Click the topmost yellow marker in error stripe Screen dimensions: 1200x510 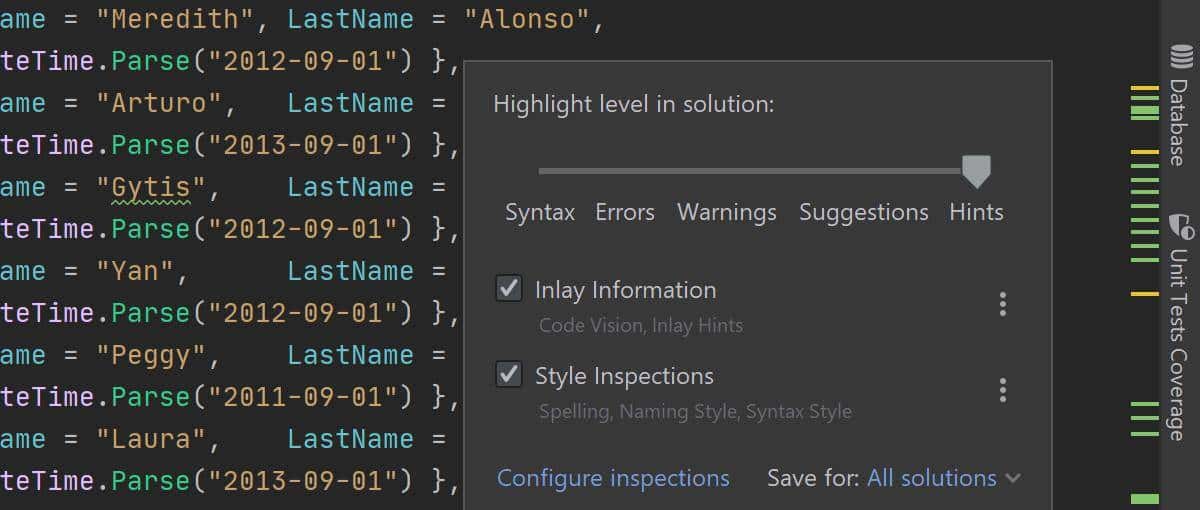1144,90
